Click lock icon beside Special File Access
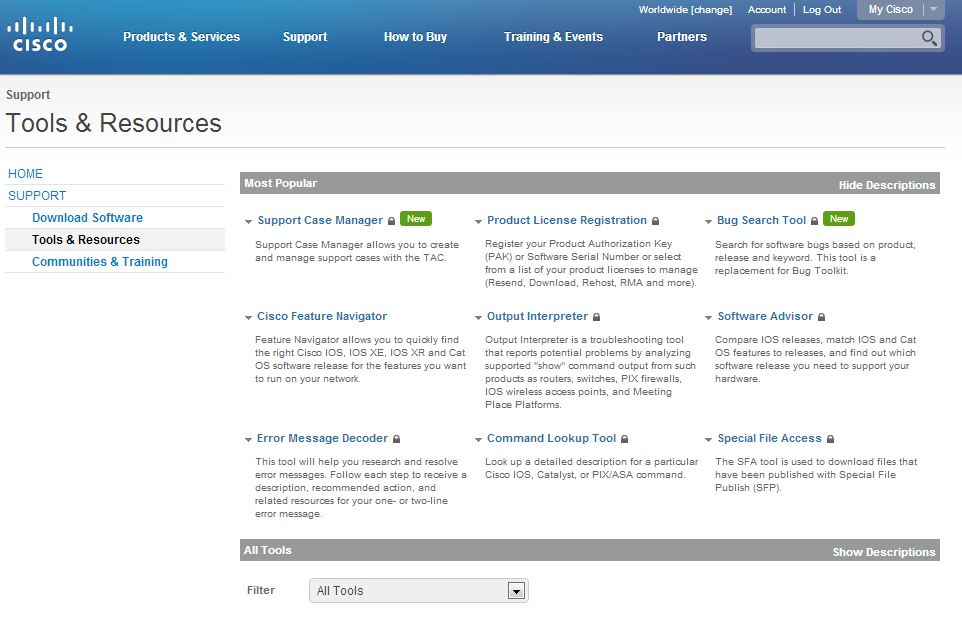The image size is (962, 634). point(830,439)
